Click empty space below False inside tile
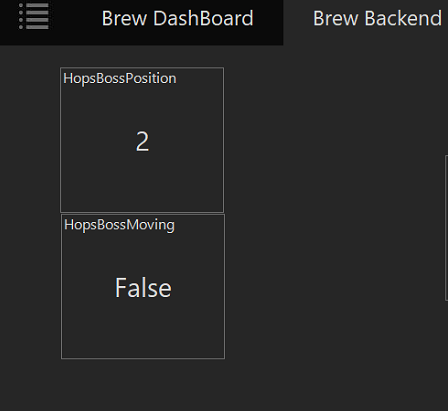Screen dimensions: 448x411 click(143, 328)
